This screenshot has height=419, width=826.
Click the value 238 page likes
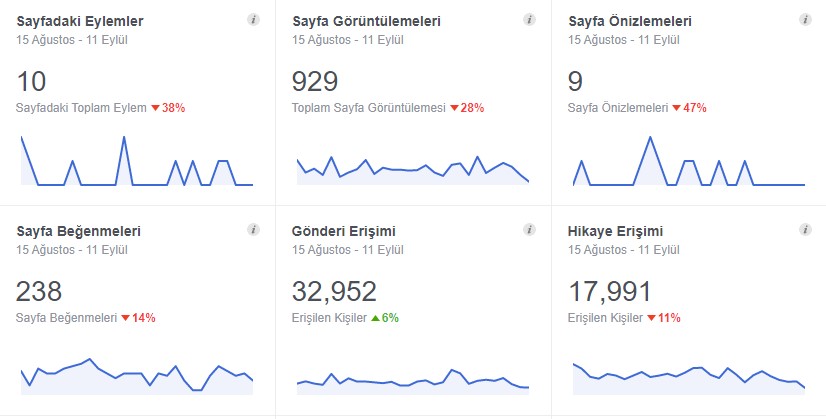pyautogui.click(x=39, y=291)
